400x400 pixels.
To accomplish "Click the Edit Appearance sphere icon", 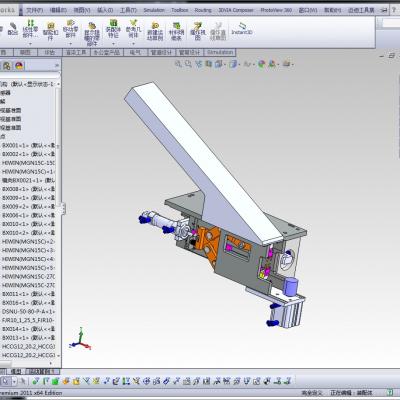I will click(x=262, y=63).
